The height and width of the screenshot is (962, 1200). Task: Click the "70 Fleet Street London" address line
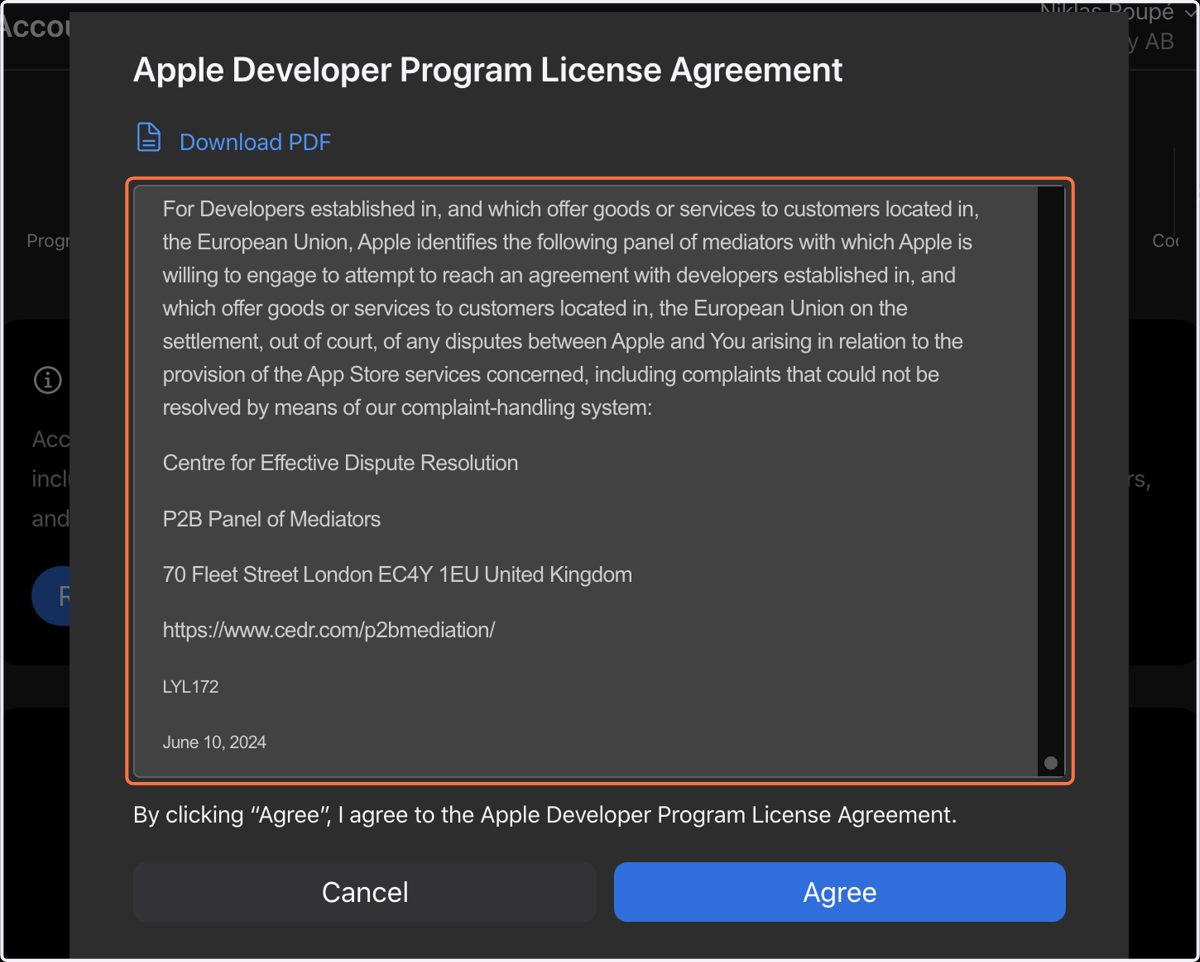click(397, 575)
